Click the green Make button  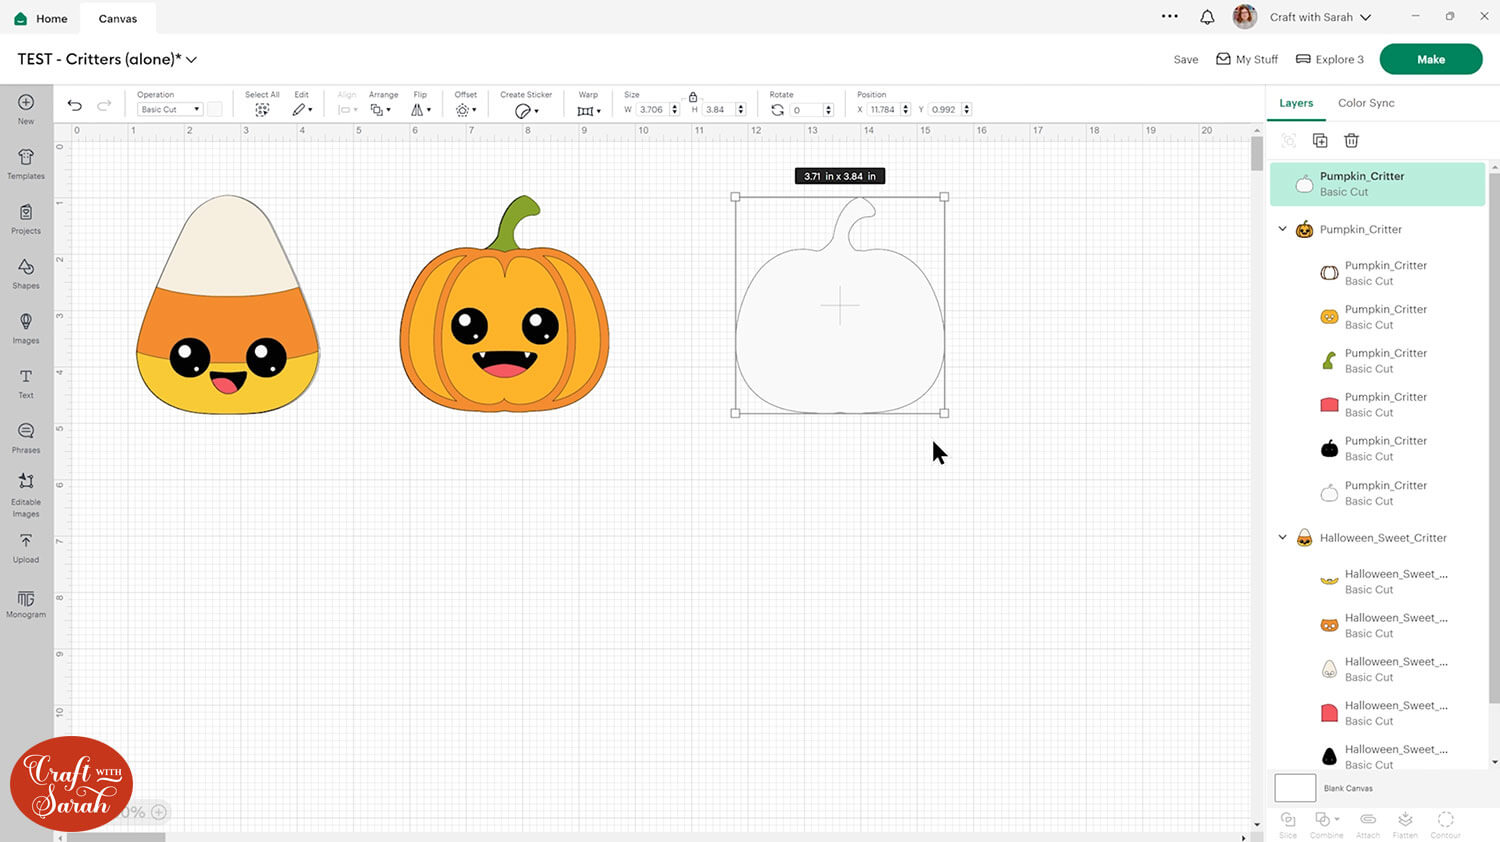click(x=1430, y=59)
